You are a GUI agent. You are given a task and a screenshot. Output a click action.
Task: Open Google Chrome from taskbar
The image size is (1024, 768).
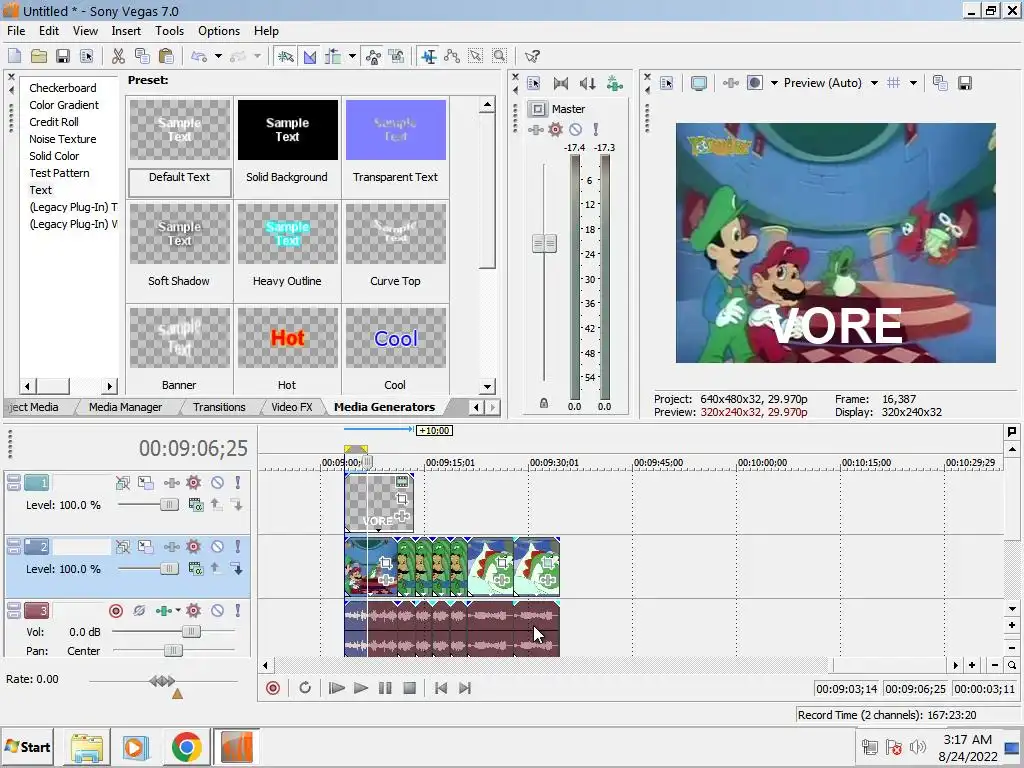coord(186,747)
